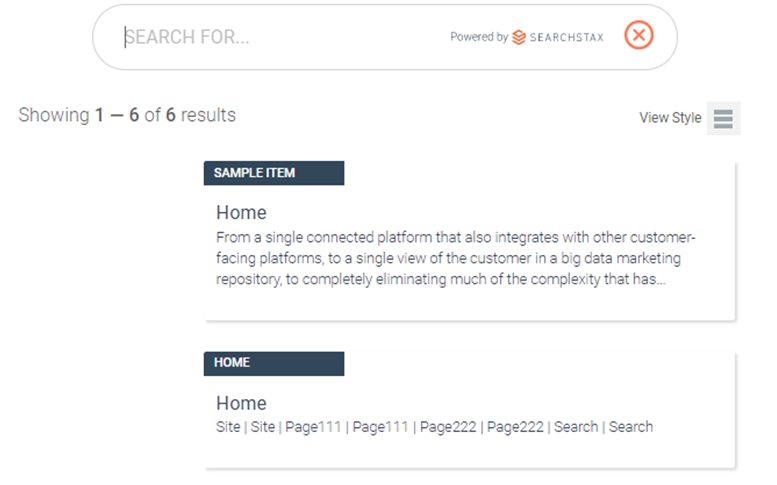Screen dimensions: 777x485
Task: Click last "Search" word in second result
Action: [x=631, y=427]
